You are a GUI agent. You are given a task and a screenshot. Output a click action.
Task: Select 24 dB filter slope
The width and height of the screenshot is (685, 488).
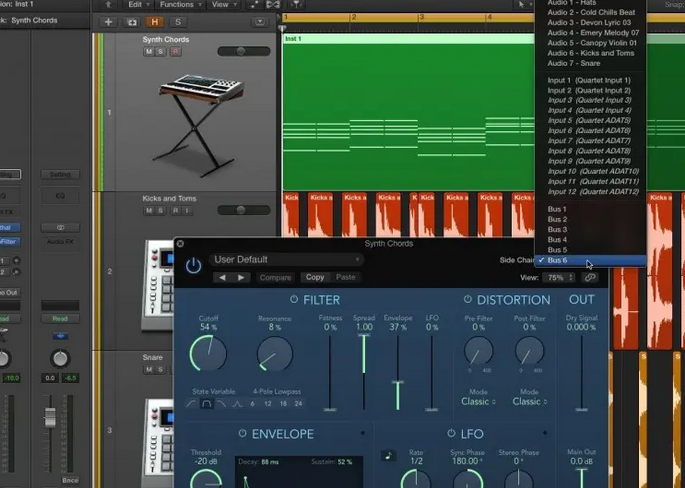pos(298,404)
